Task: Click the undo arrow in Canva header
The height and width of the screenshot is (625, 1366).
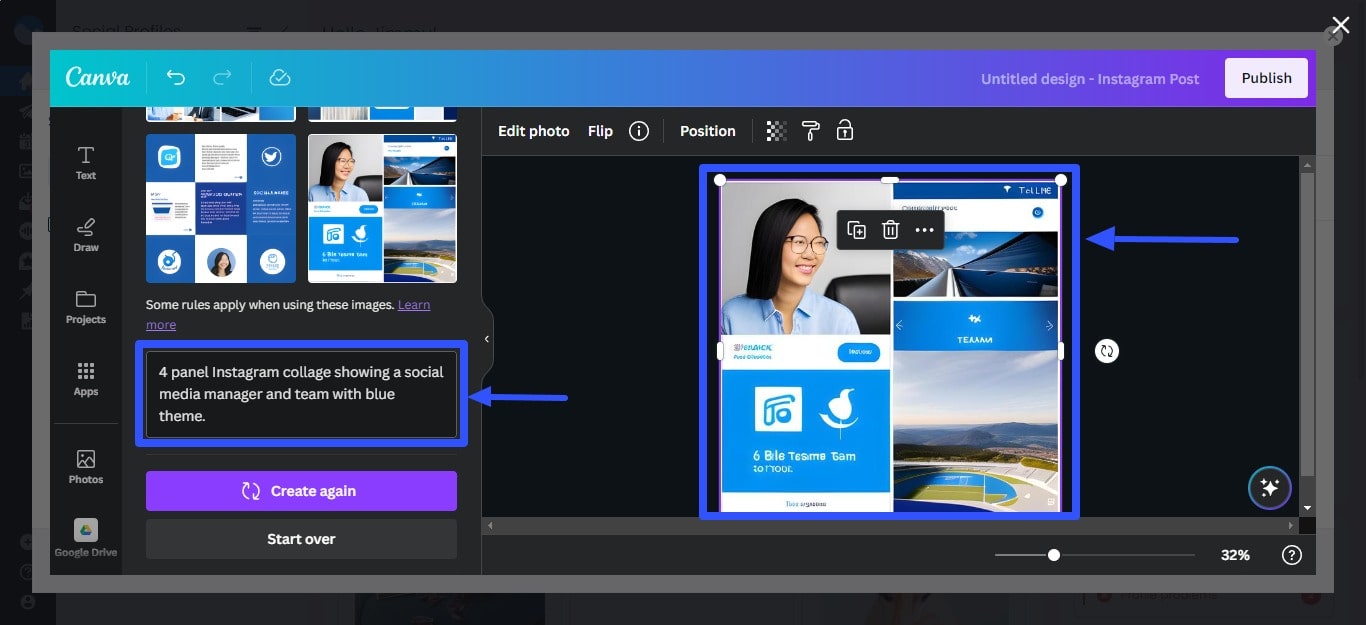Action: 176,78
